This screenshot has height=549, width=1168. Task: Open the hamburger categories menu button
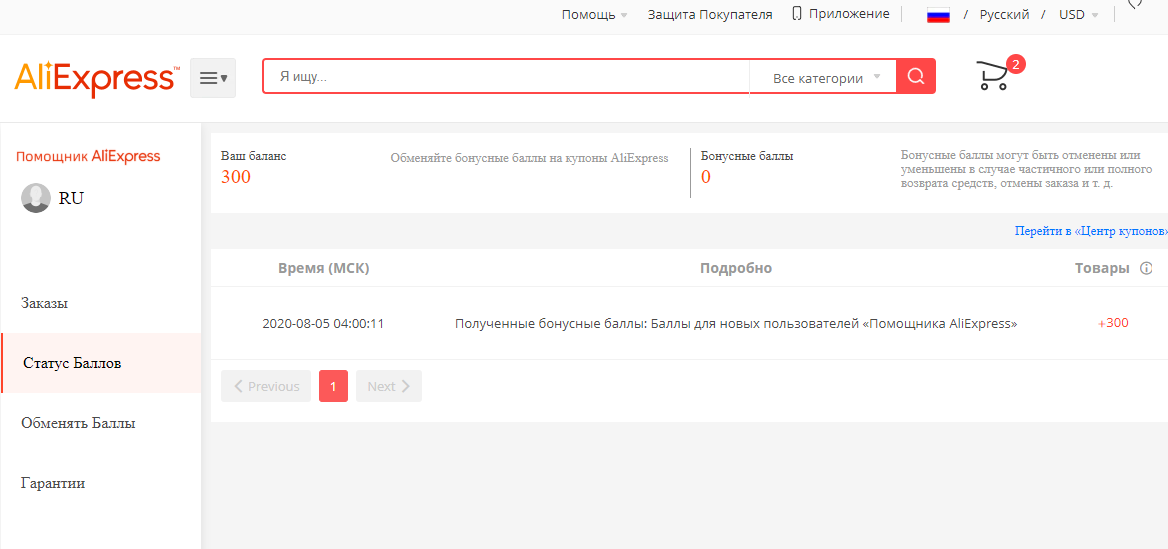click(213, 77)
